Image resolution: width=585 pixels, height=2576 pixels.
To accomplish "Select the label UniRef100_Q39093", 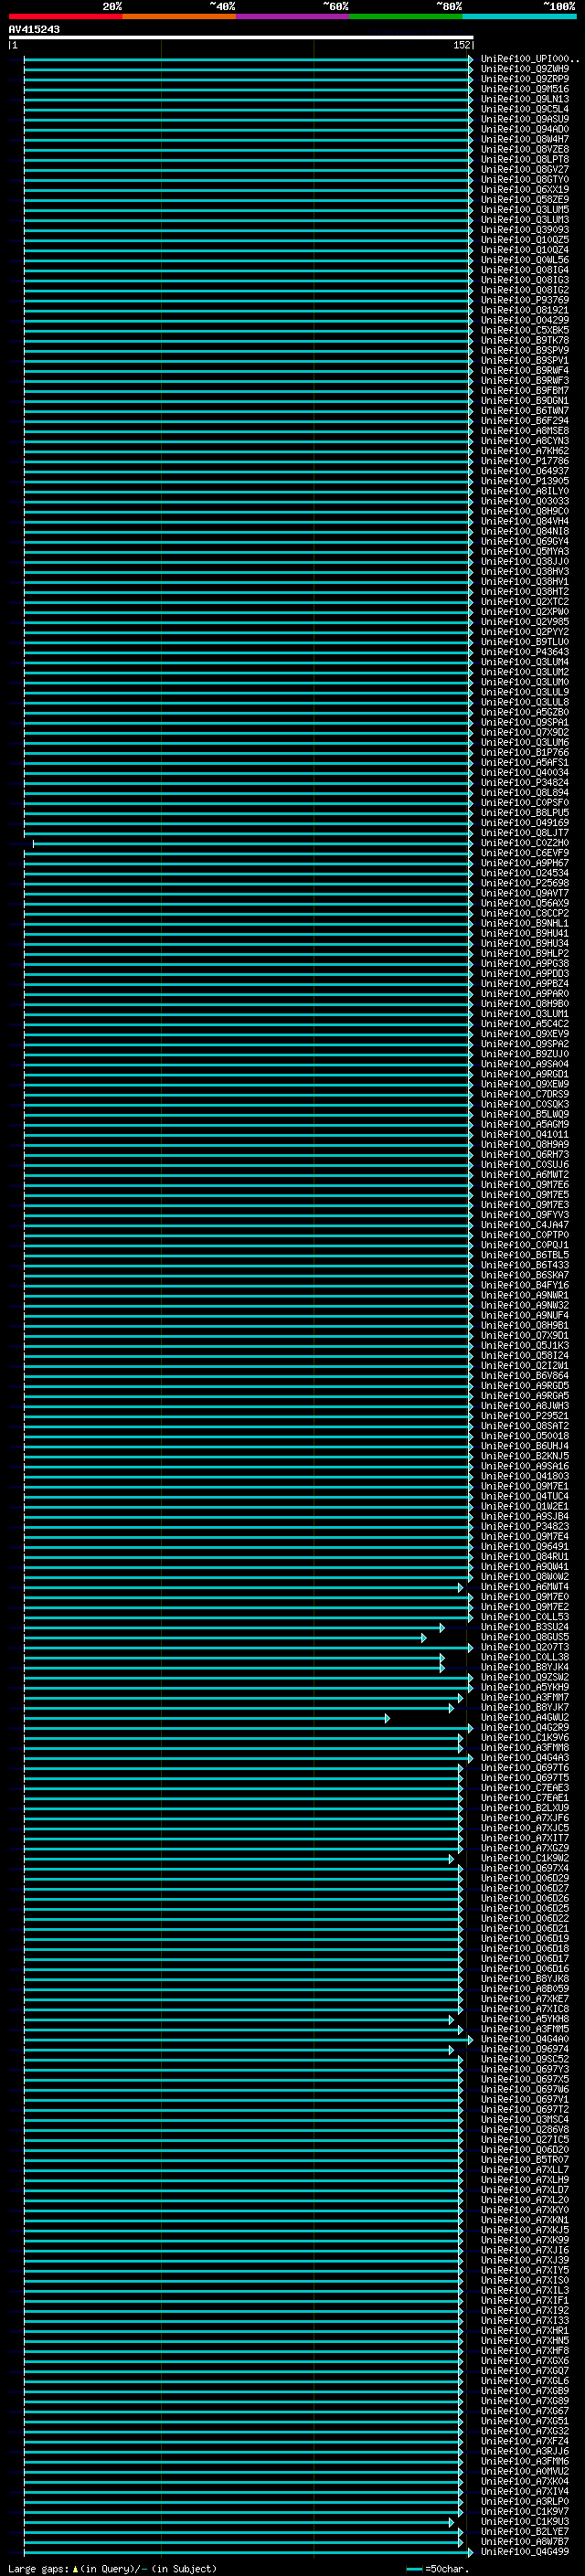I will pyautogui.click(x=525, y=230).
